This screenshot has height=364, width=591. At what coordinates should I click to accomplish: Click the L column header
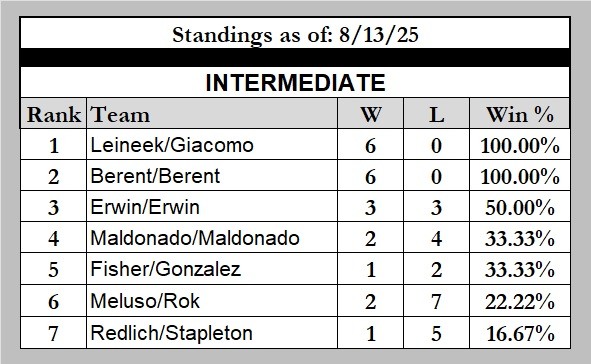(x=436, y=114)
